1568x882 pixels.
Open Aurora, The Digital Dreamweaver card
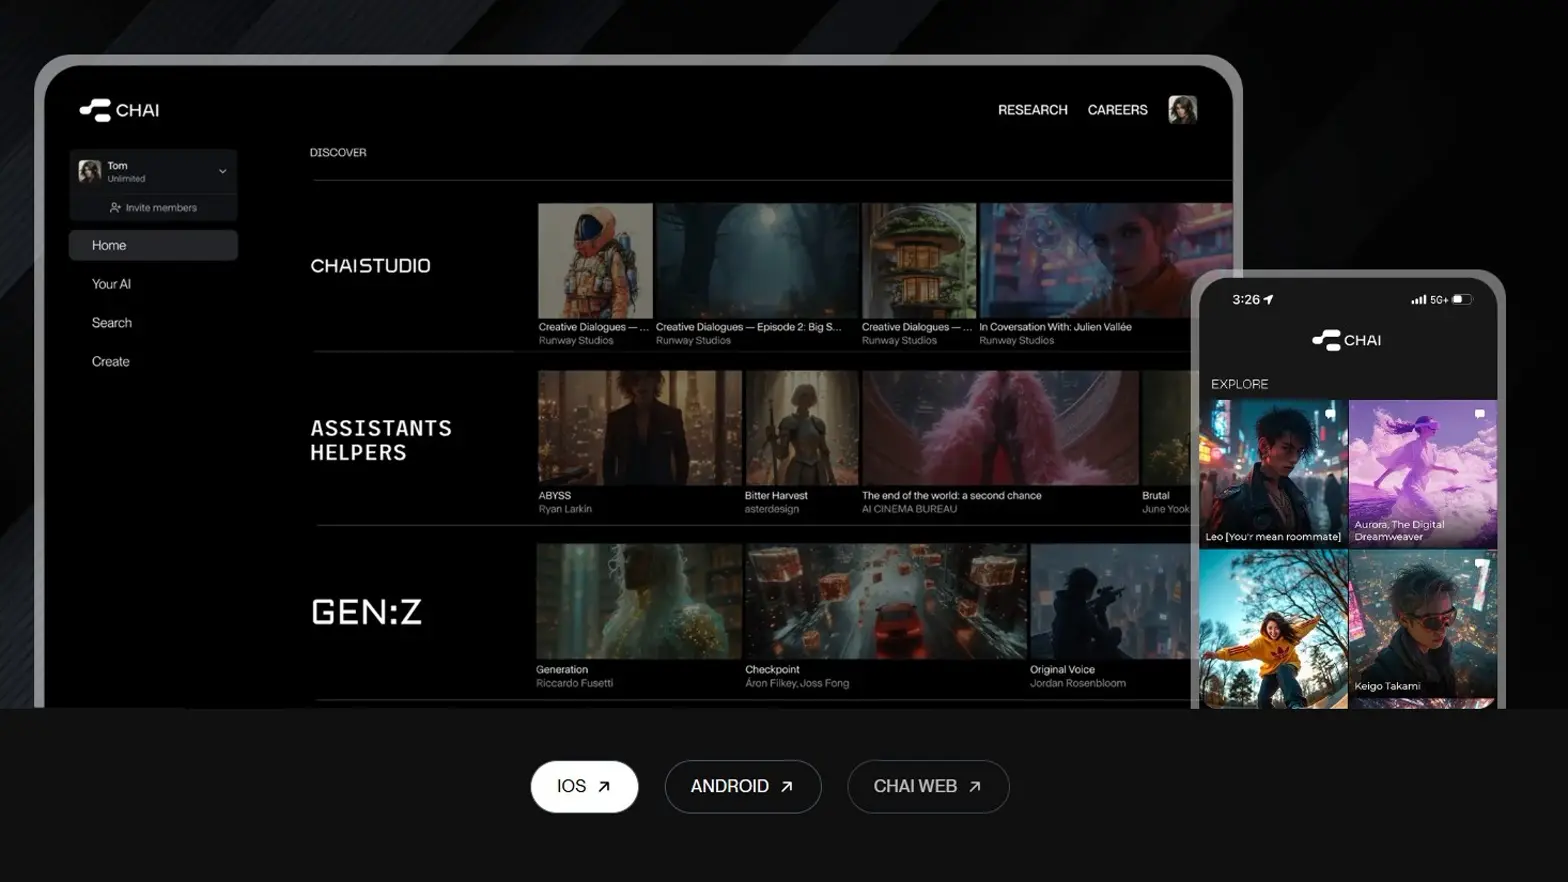tap(1423, 473)
